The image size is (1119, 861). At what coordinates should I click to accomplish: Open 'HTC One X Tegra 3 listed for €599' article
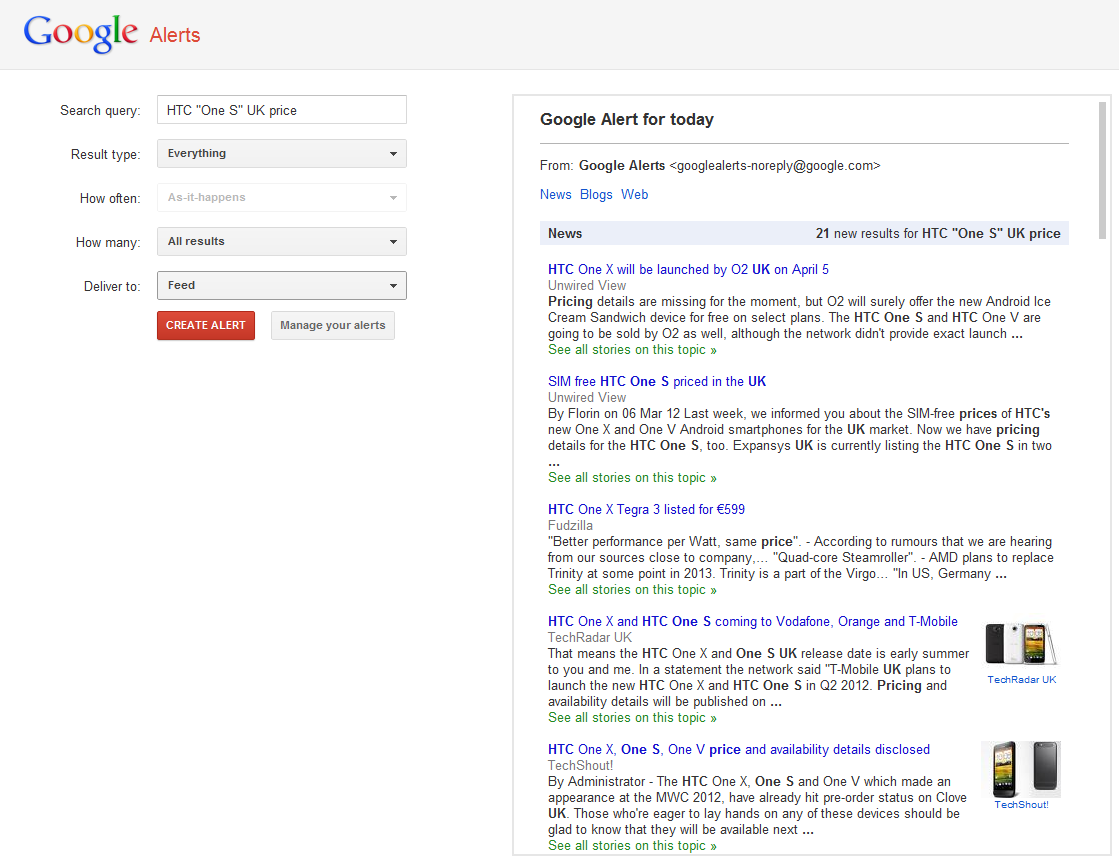(646, 509)
